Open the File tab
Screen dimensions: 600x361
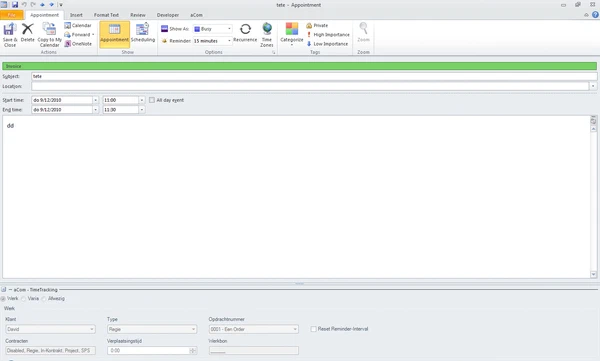[12, 15]
